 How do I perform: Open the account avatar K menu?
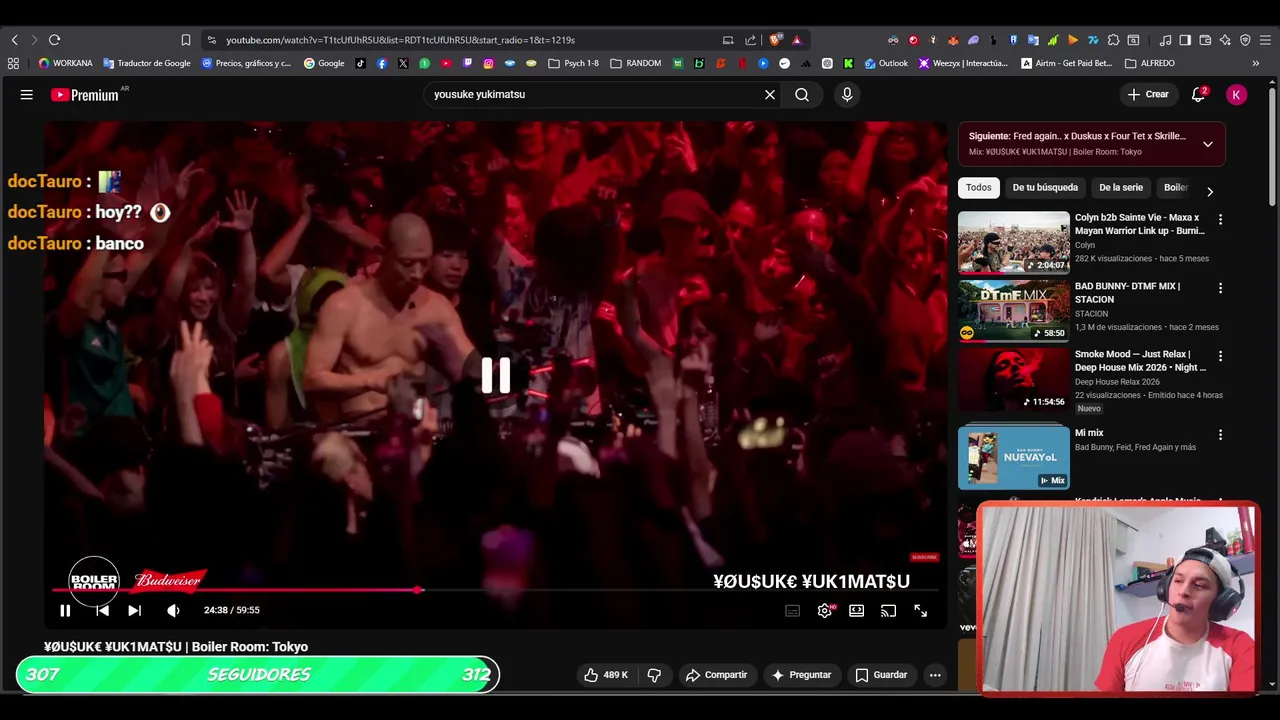(x=1237, y=95)
